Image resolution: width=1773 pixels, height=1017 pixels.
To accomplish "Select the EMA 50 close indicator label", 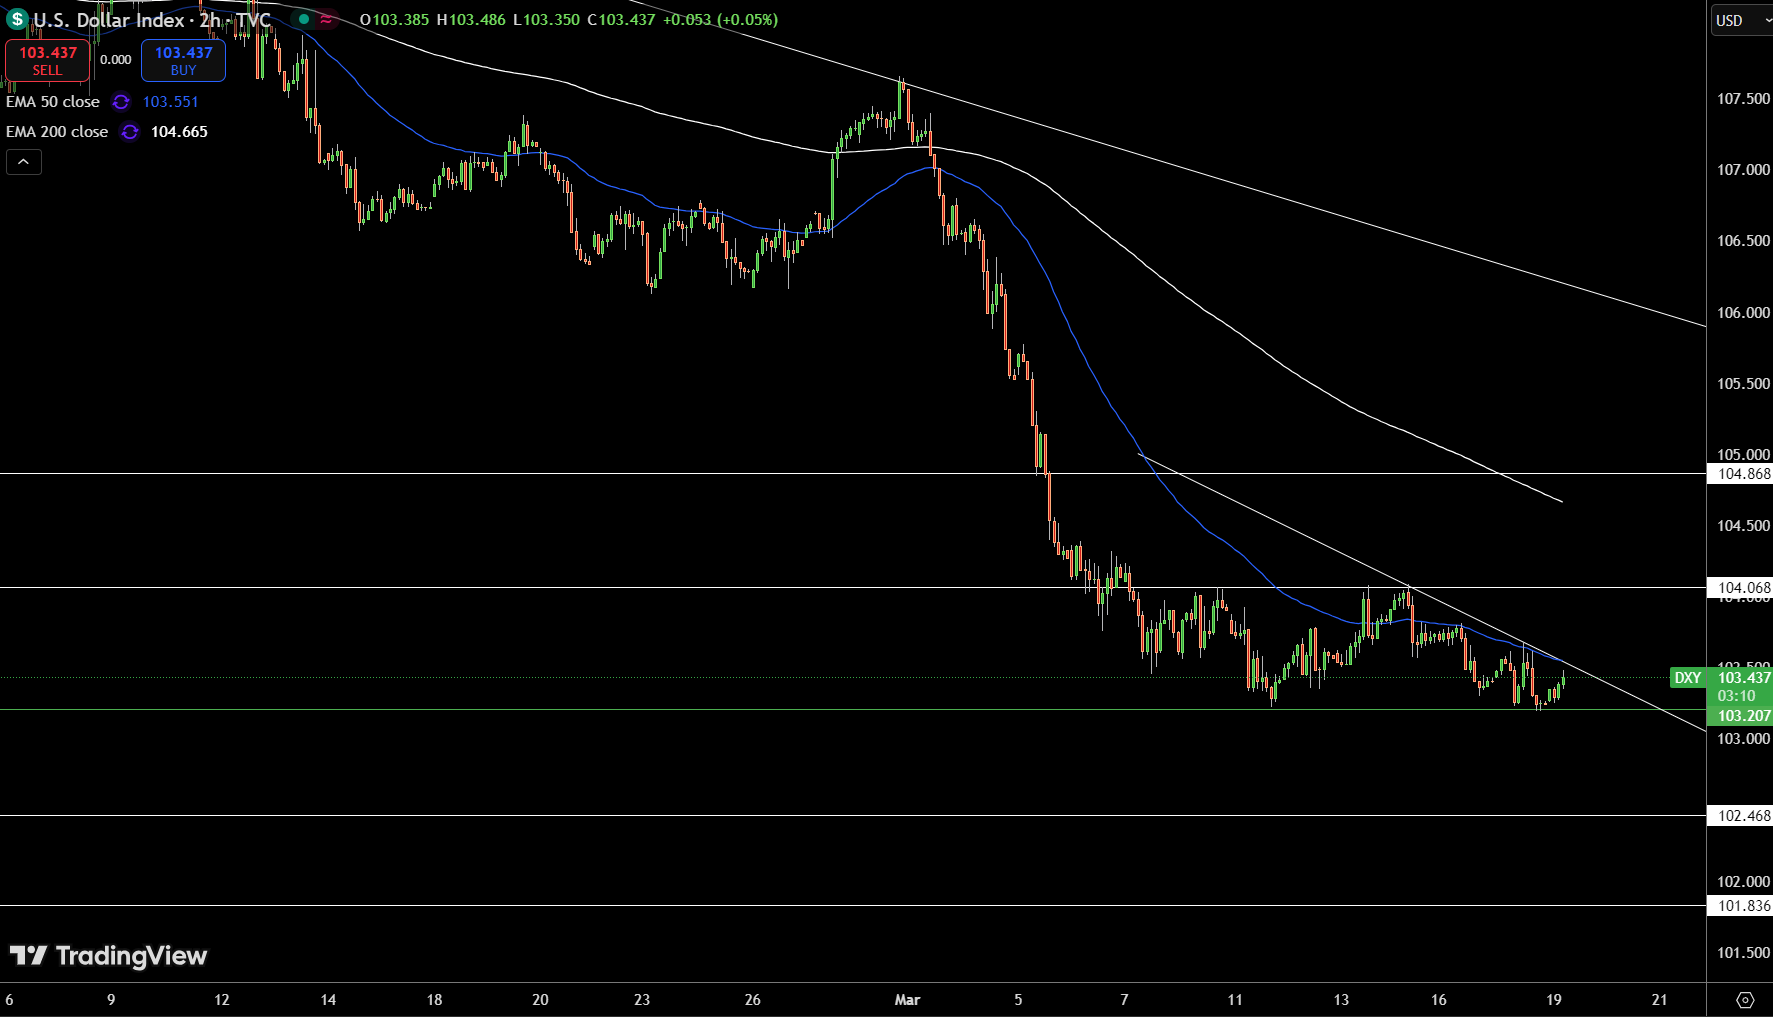I will [x=53, y=102].
